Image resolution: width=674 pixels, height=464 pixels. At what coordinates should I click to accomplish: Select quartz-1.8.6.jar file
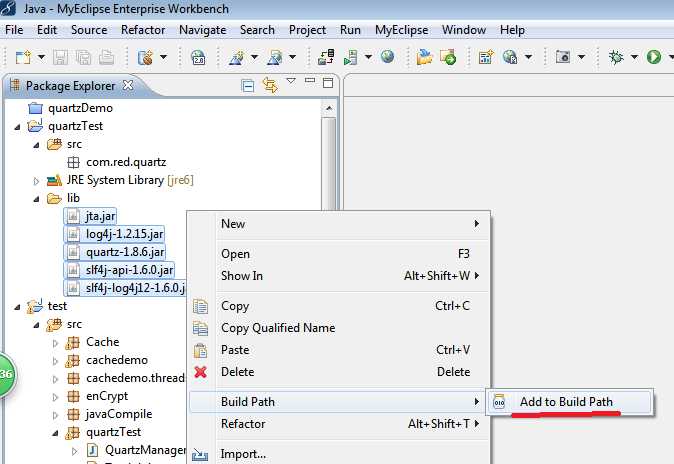coord(115,252)
